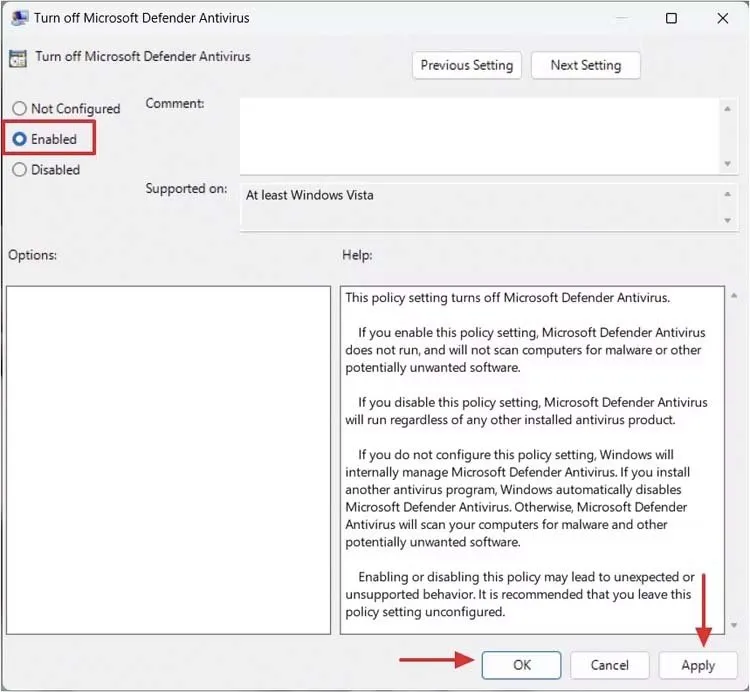The height and width of the screenshot is (692, 750).
Task: Click the Comment box scroll down arrow
Action: (x=728, y=163)
